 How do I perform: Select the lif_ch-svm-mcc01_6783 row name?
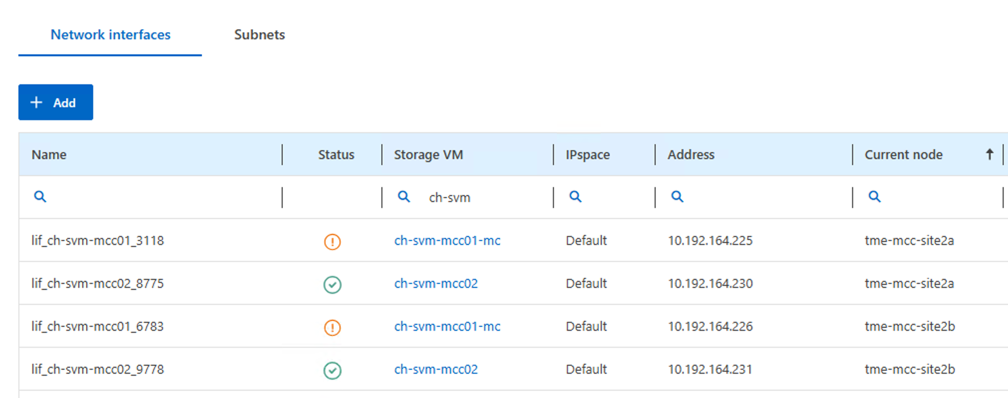click(x=98, y=327)
